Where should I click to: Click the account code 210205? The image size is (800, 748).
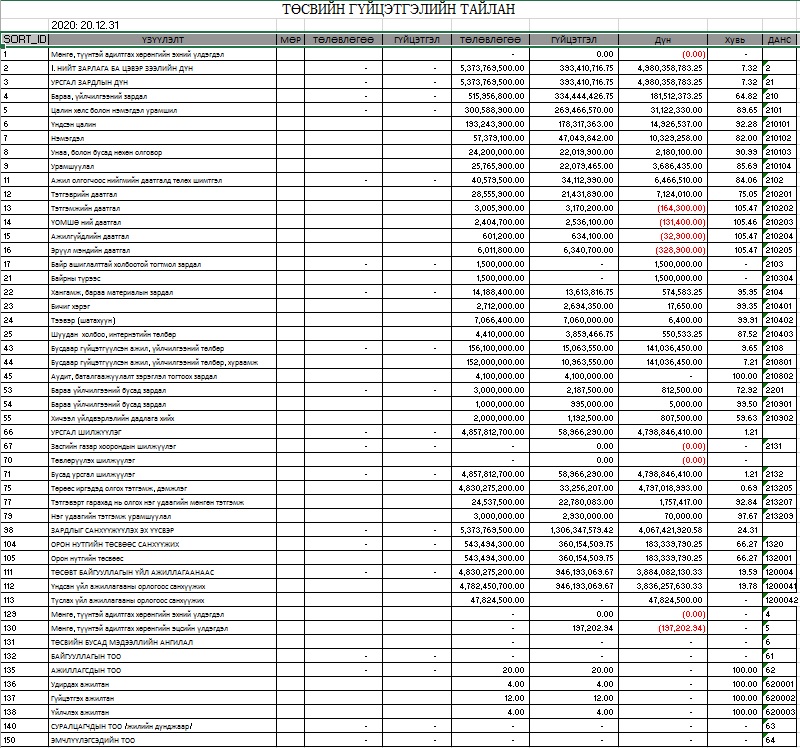(779, 250)
